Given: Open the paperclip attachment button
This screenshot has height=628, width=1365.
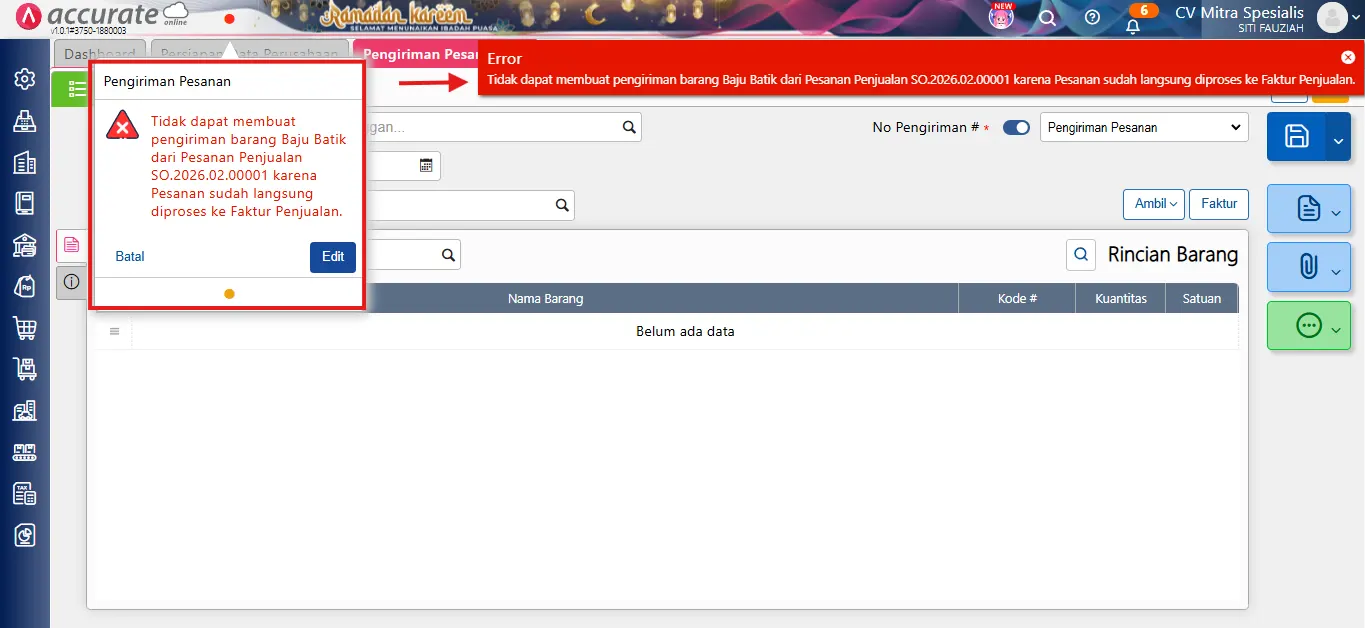Looking at the screenshot, I should (1308, 266).
